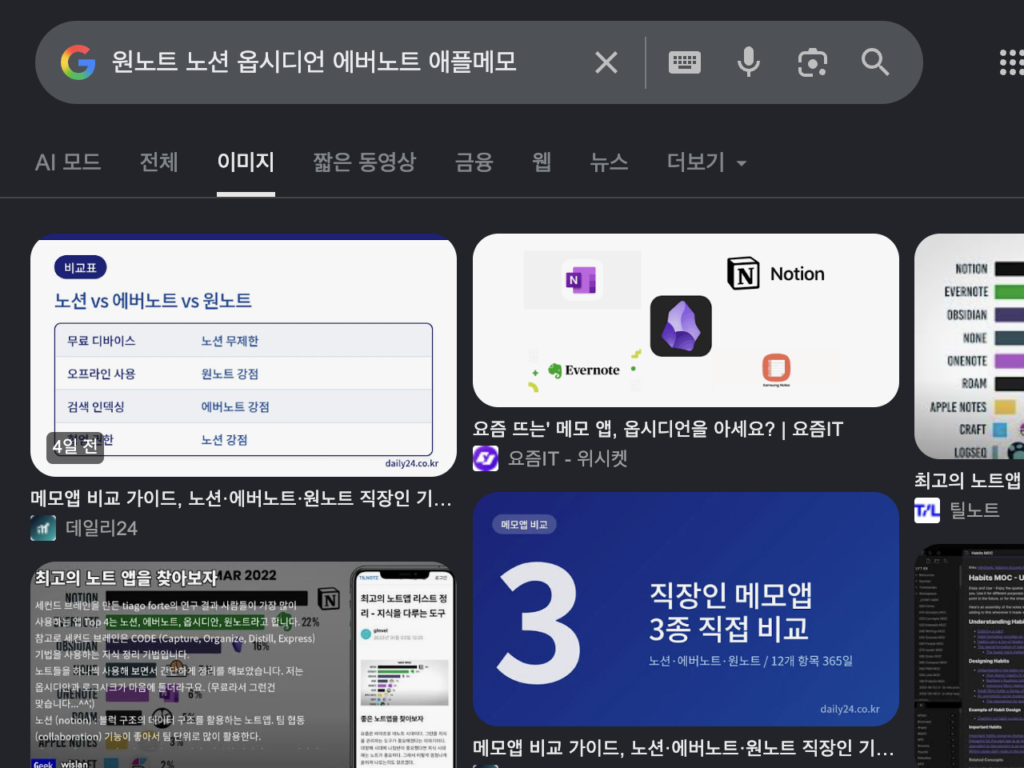Open 노션 vs 에버노트 vs 원노트 comparison image
The height and width of the screenshot is (768, 1024).
pyautogui.click(x=244, y=355)
